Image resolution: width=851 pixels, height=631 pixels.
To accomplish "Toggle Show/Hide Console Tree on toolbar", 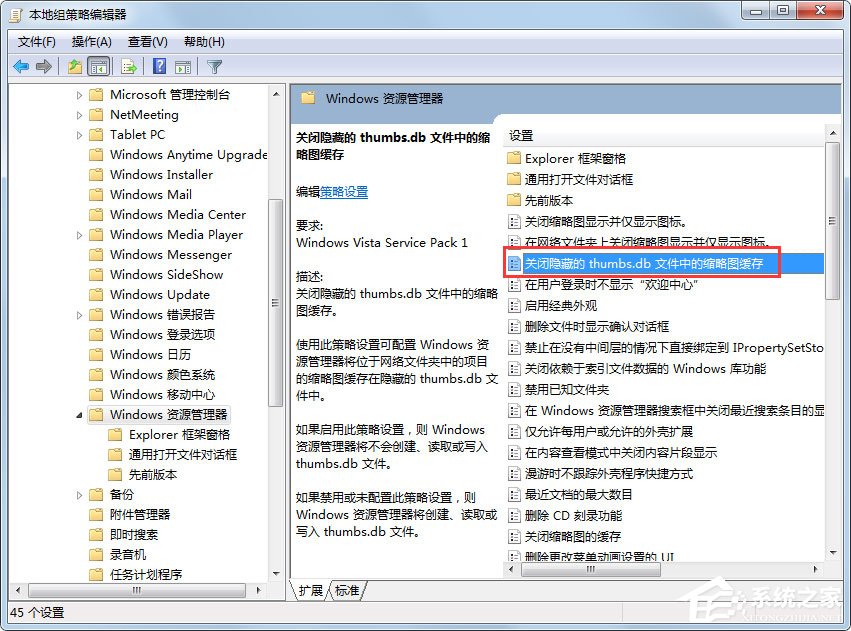I will (x=98, y=66).
